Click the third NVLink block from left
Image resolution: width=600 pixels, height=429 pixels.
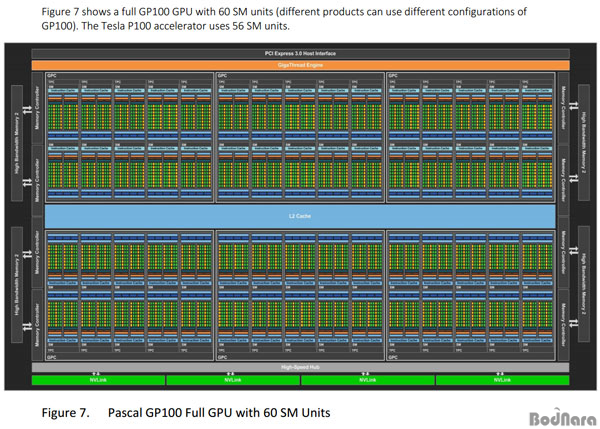pyautogui.click(x=368, y=380)
